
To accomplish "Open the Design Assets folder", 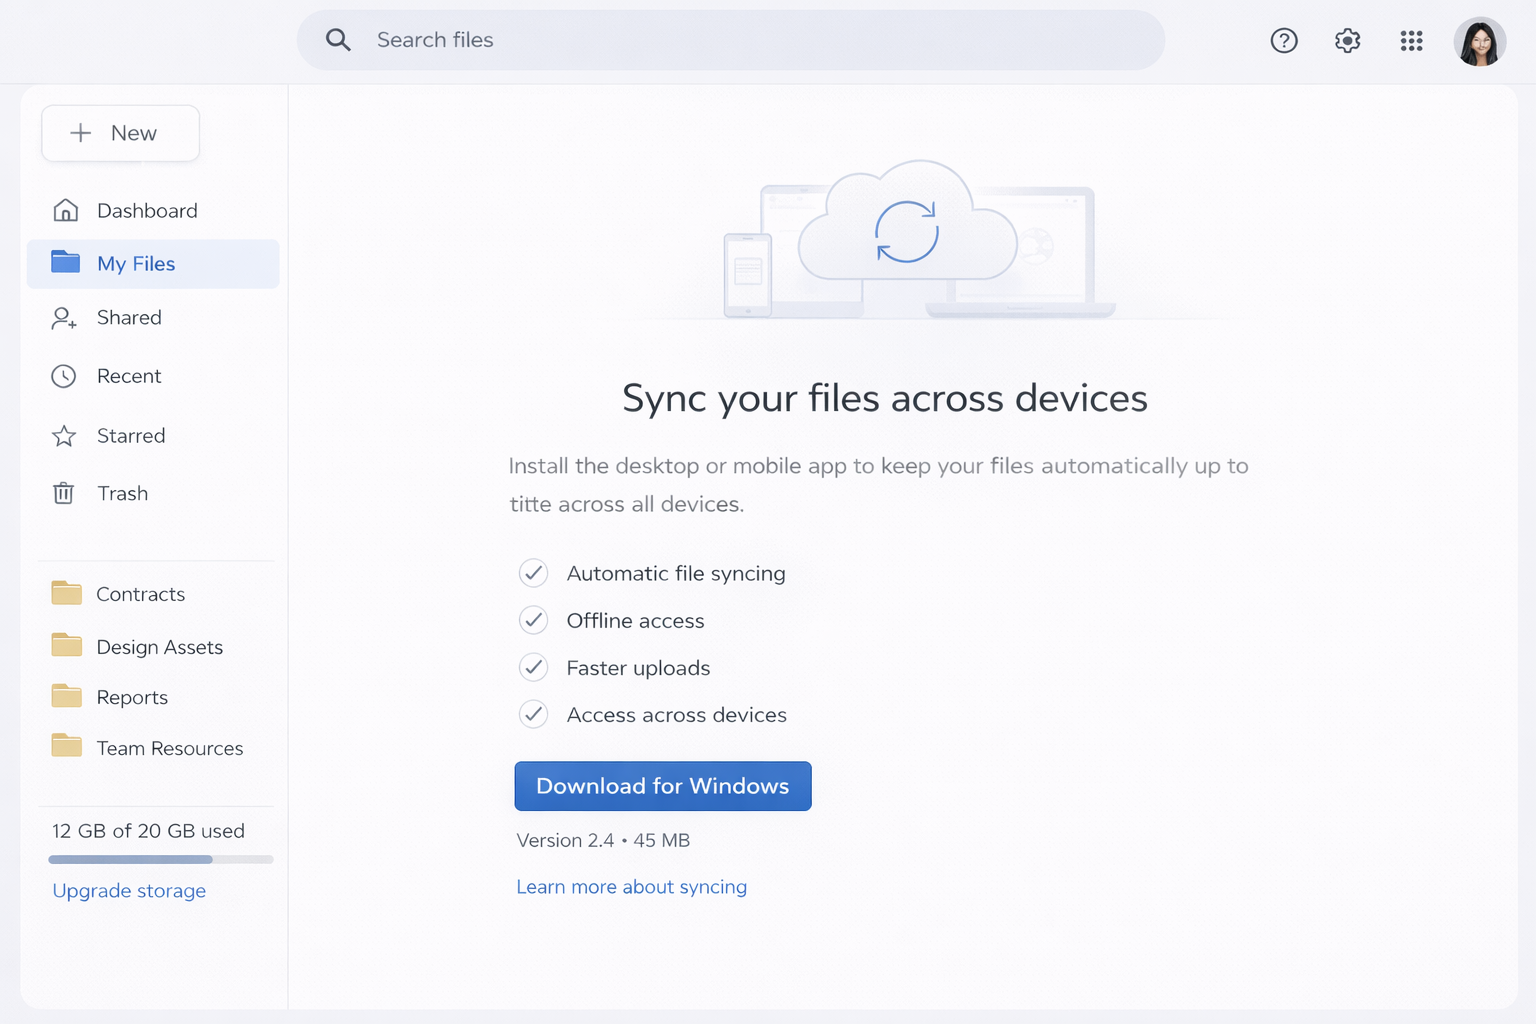I will coord(159,647).
